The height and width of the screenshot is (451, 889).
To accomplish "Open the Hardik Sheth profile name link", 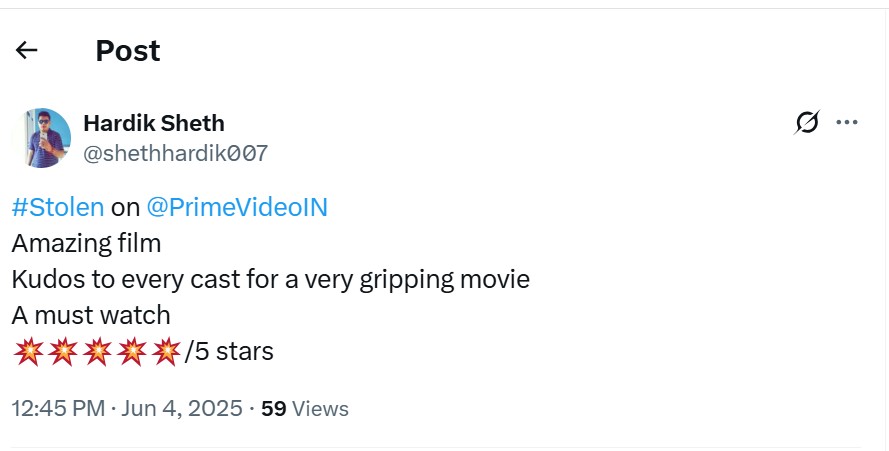I will click(153, 123).
